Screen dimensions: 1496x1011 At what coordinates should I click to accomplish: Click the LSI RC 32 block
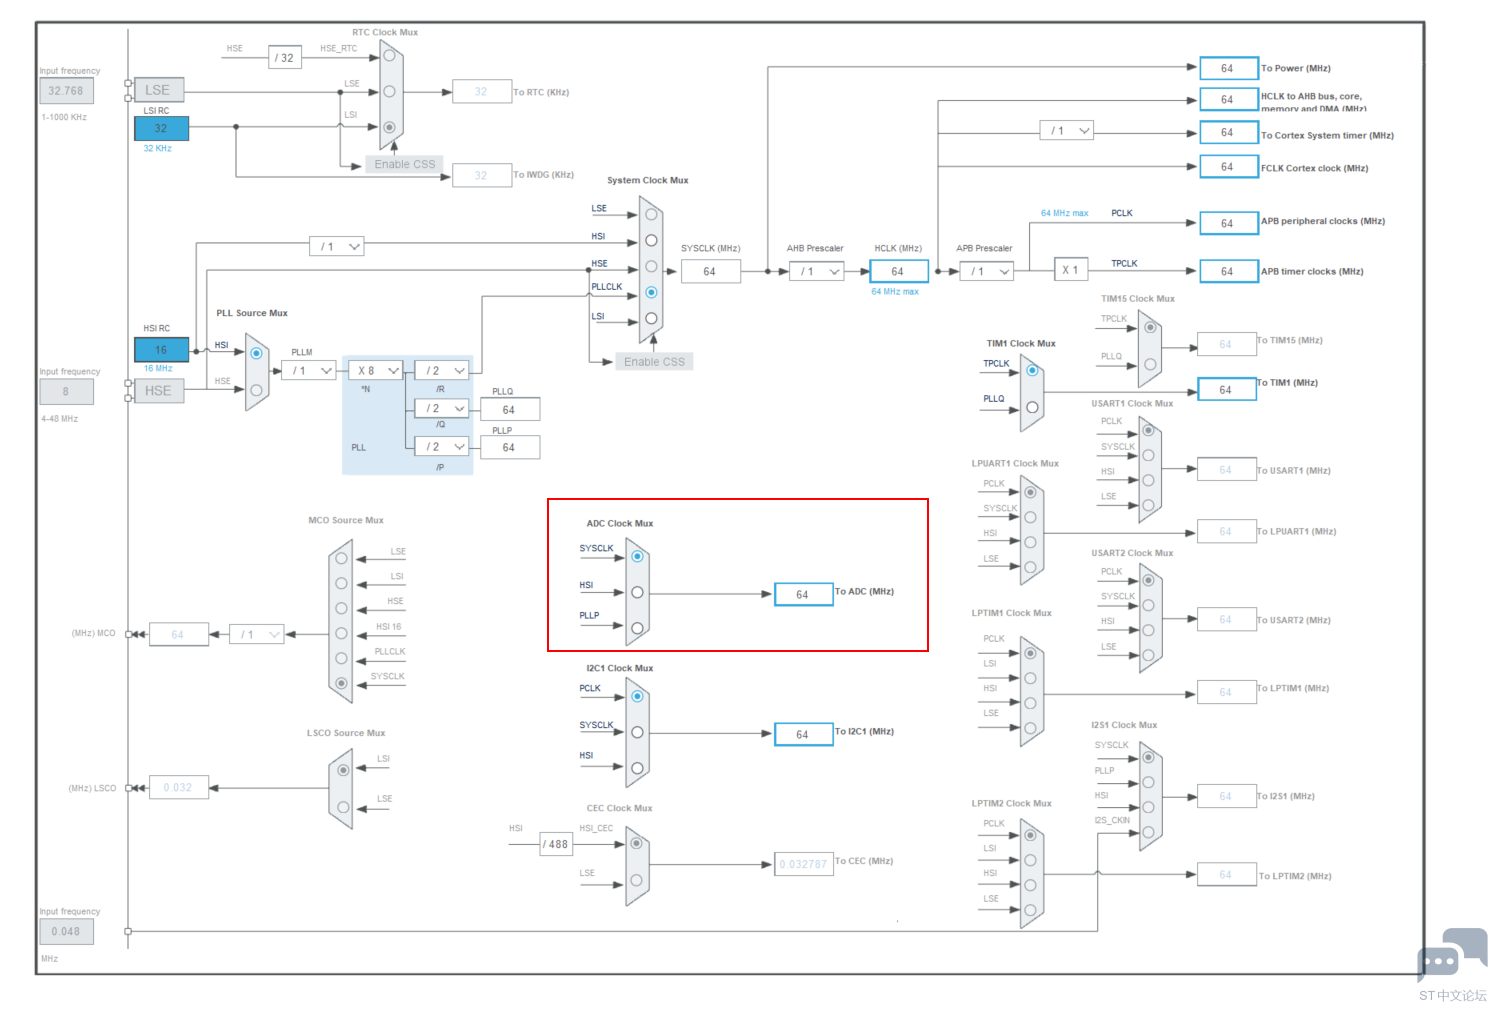pyautogui.click(x=161, y=128)
